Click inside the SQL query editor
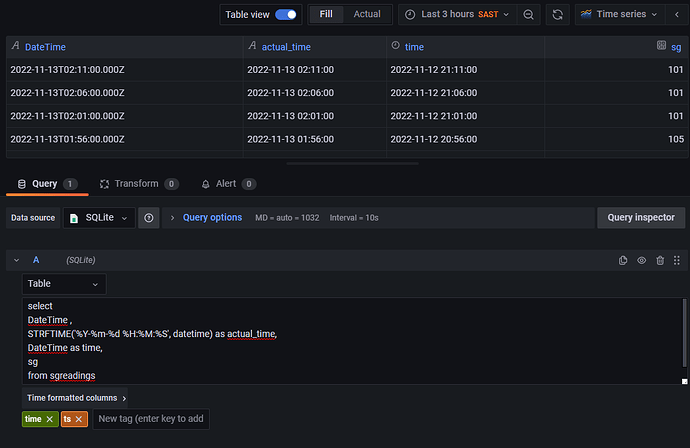This screenshot has width=690, height=448. [x=352, y=341]
